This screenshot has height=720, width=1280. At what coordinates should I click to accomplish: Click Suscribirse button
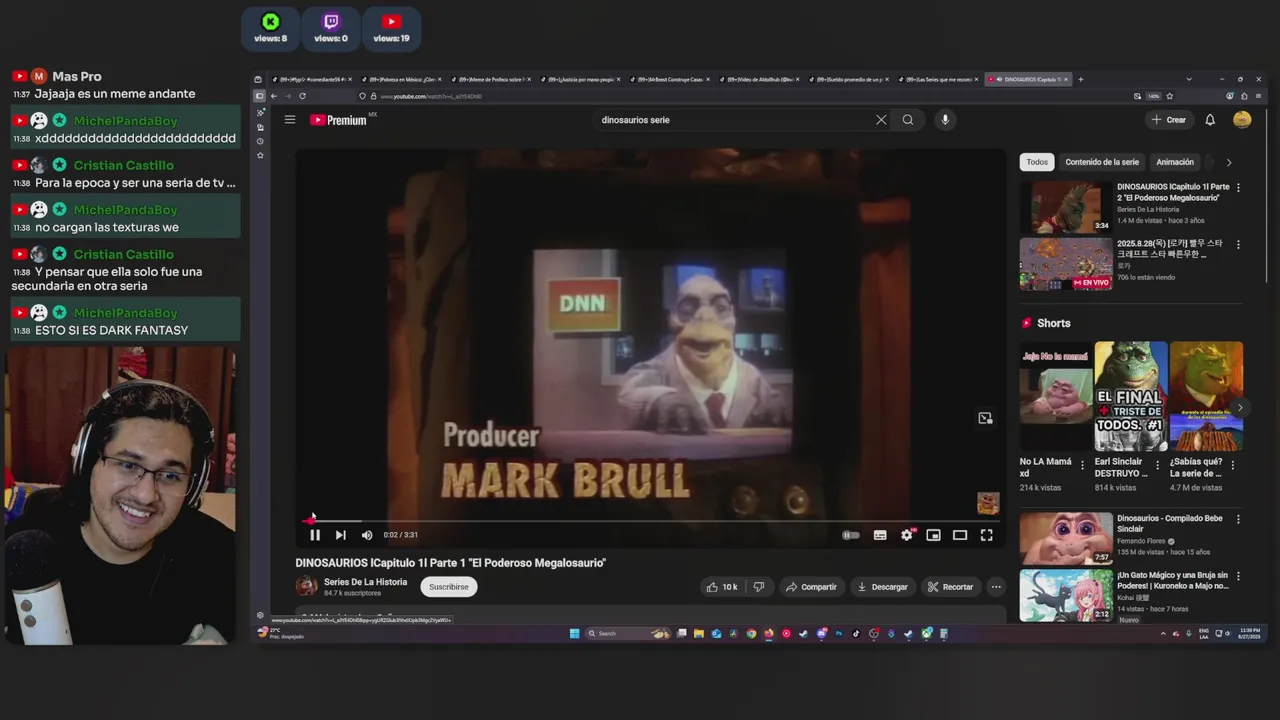coord(449,587)
